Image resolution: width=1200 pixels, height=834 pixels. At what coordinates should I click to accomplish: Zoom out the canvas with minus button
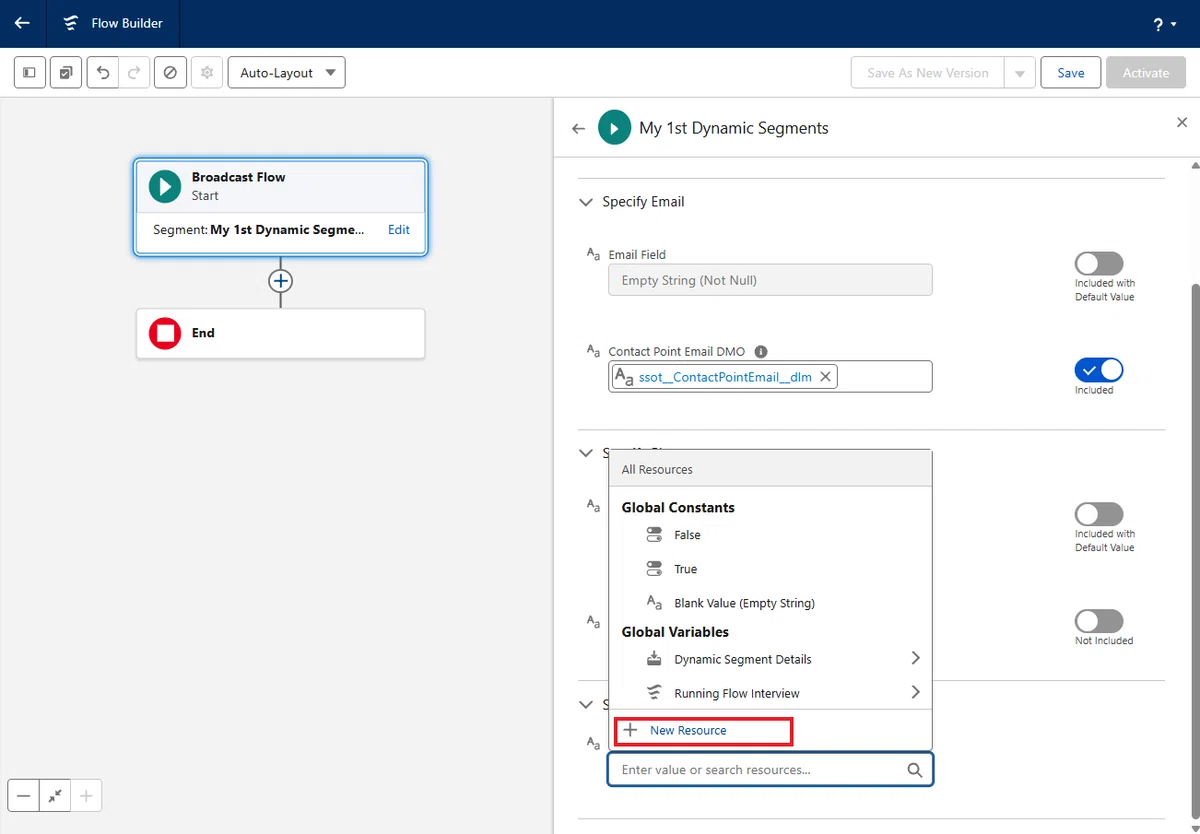pos(24,796)
